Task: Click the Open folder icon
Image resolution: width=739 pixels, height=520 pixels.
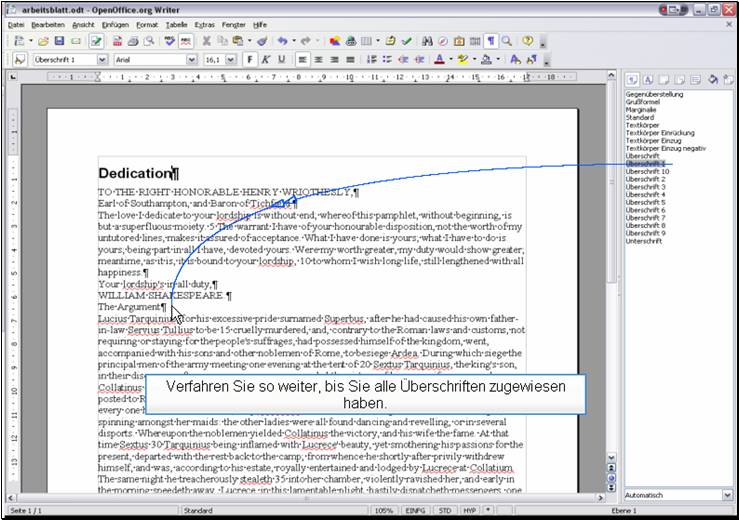Action: coord(44,41)
